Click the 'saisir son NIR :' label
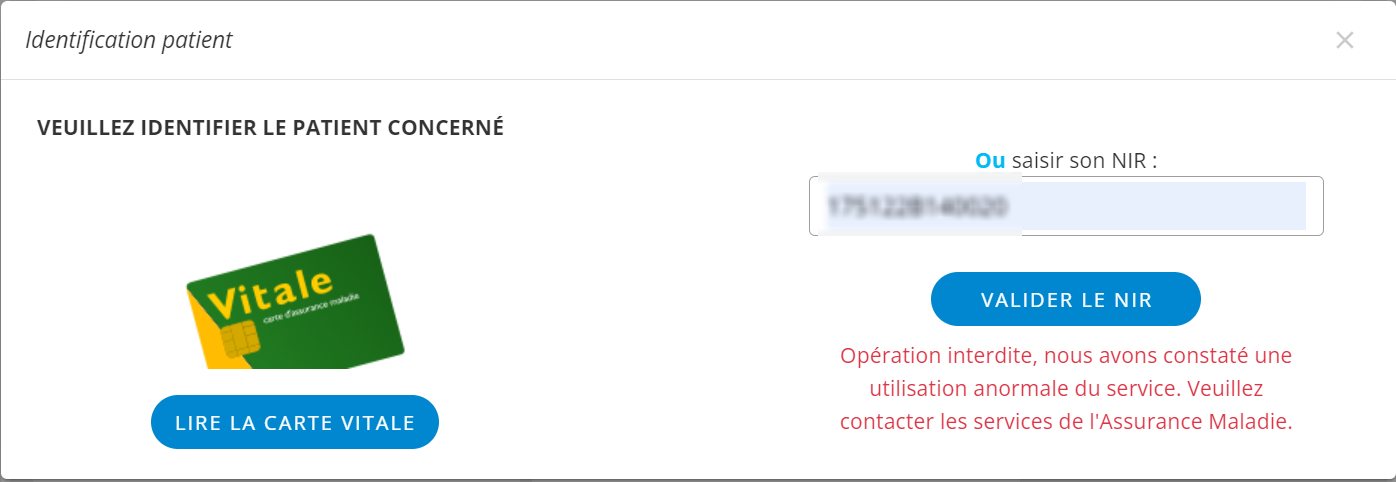The height and width of the screenshot is (482, 1396). [x=1084, y=160]
